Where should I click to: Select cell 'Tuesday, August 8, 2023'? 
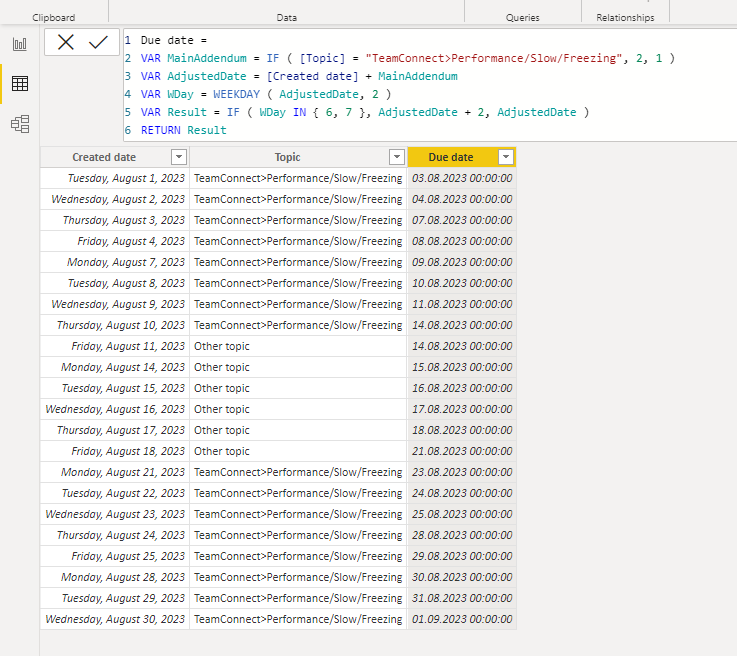click(115, 283)
